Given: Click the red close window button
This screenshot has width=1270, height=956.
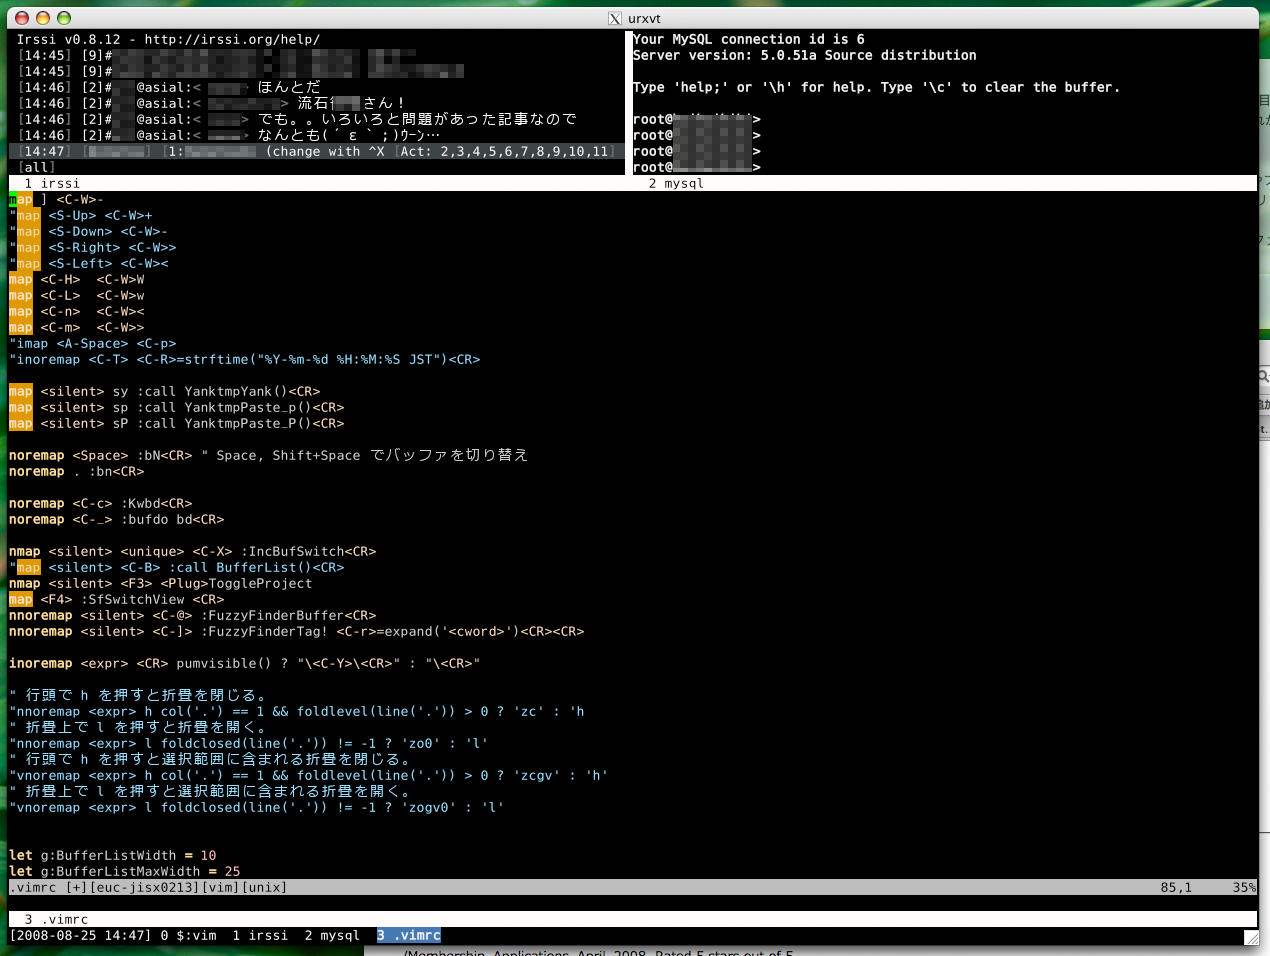Looking at the screenshot, I should point(22,18).
